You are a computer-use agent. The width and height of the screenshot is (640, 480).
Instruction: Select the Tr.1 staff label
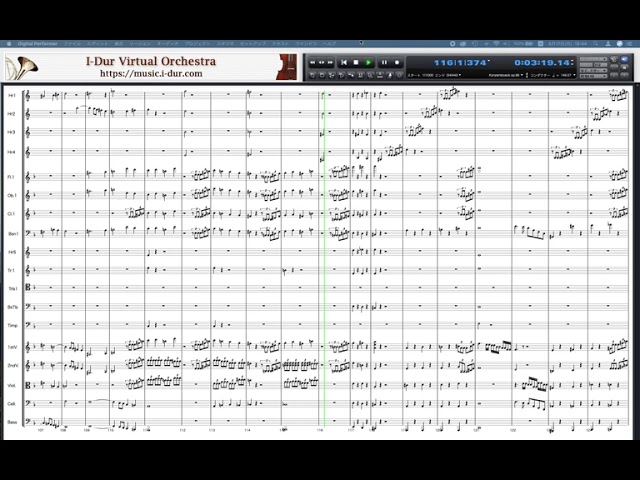click(x=11, y=270)
